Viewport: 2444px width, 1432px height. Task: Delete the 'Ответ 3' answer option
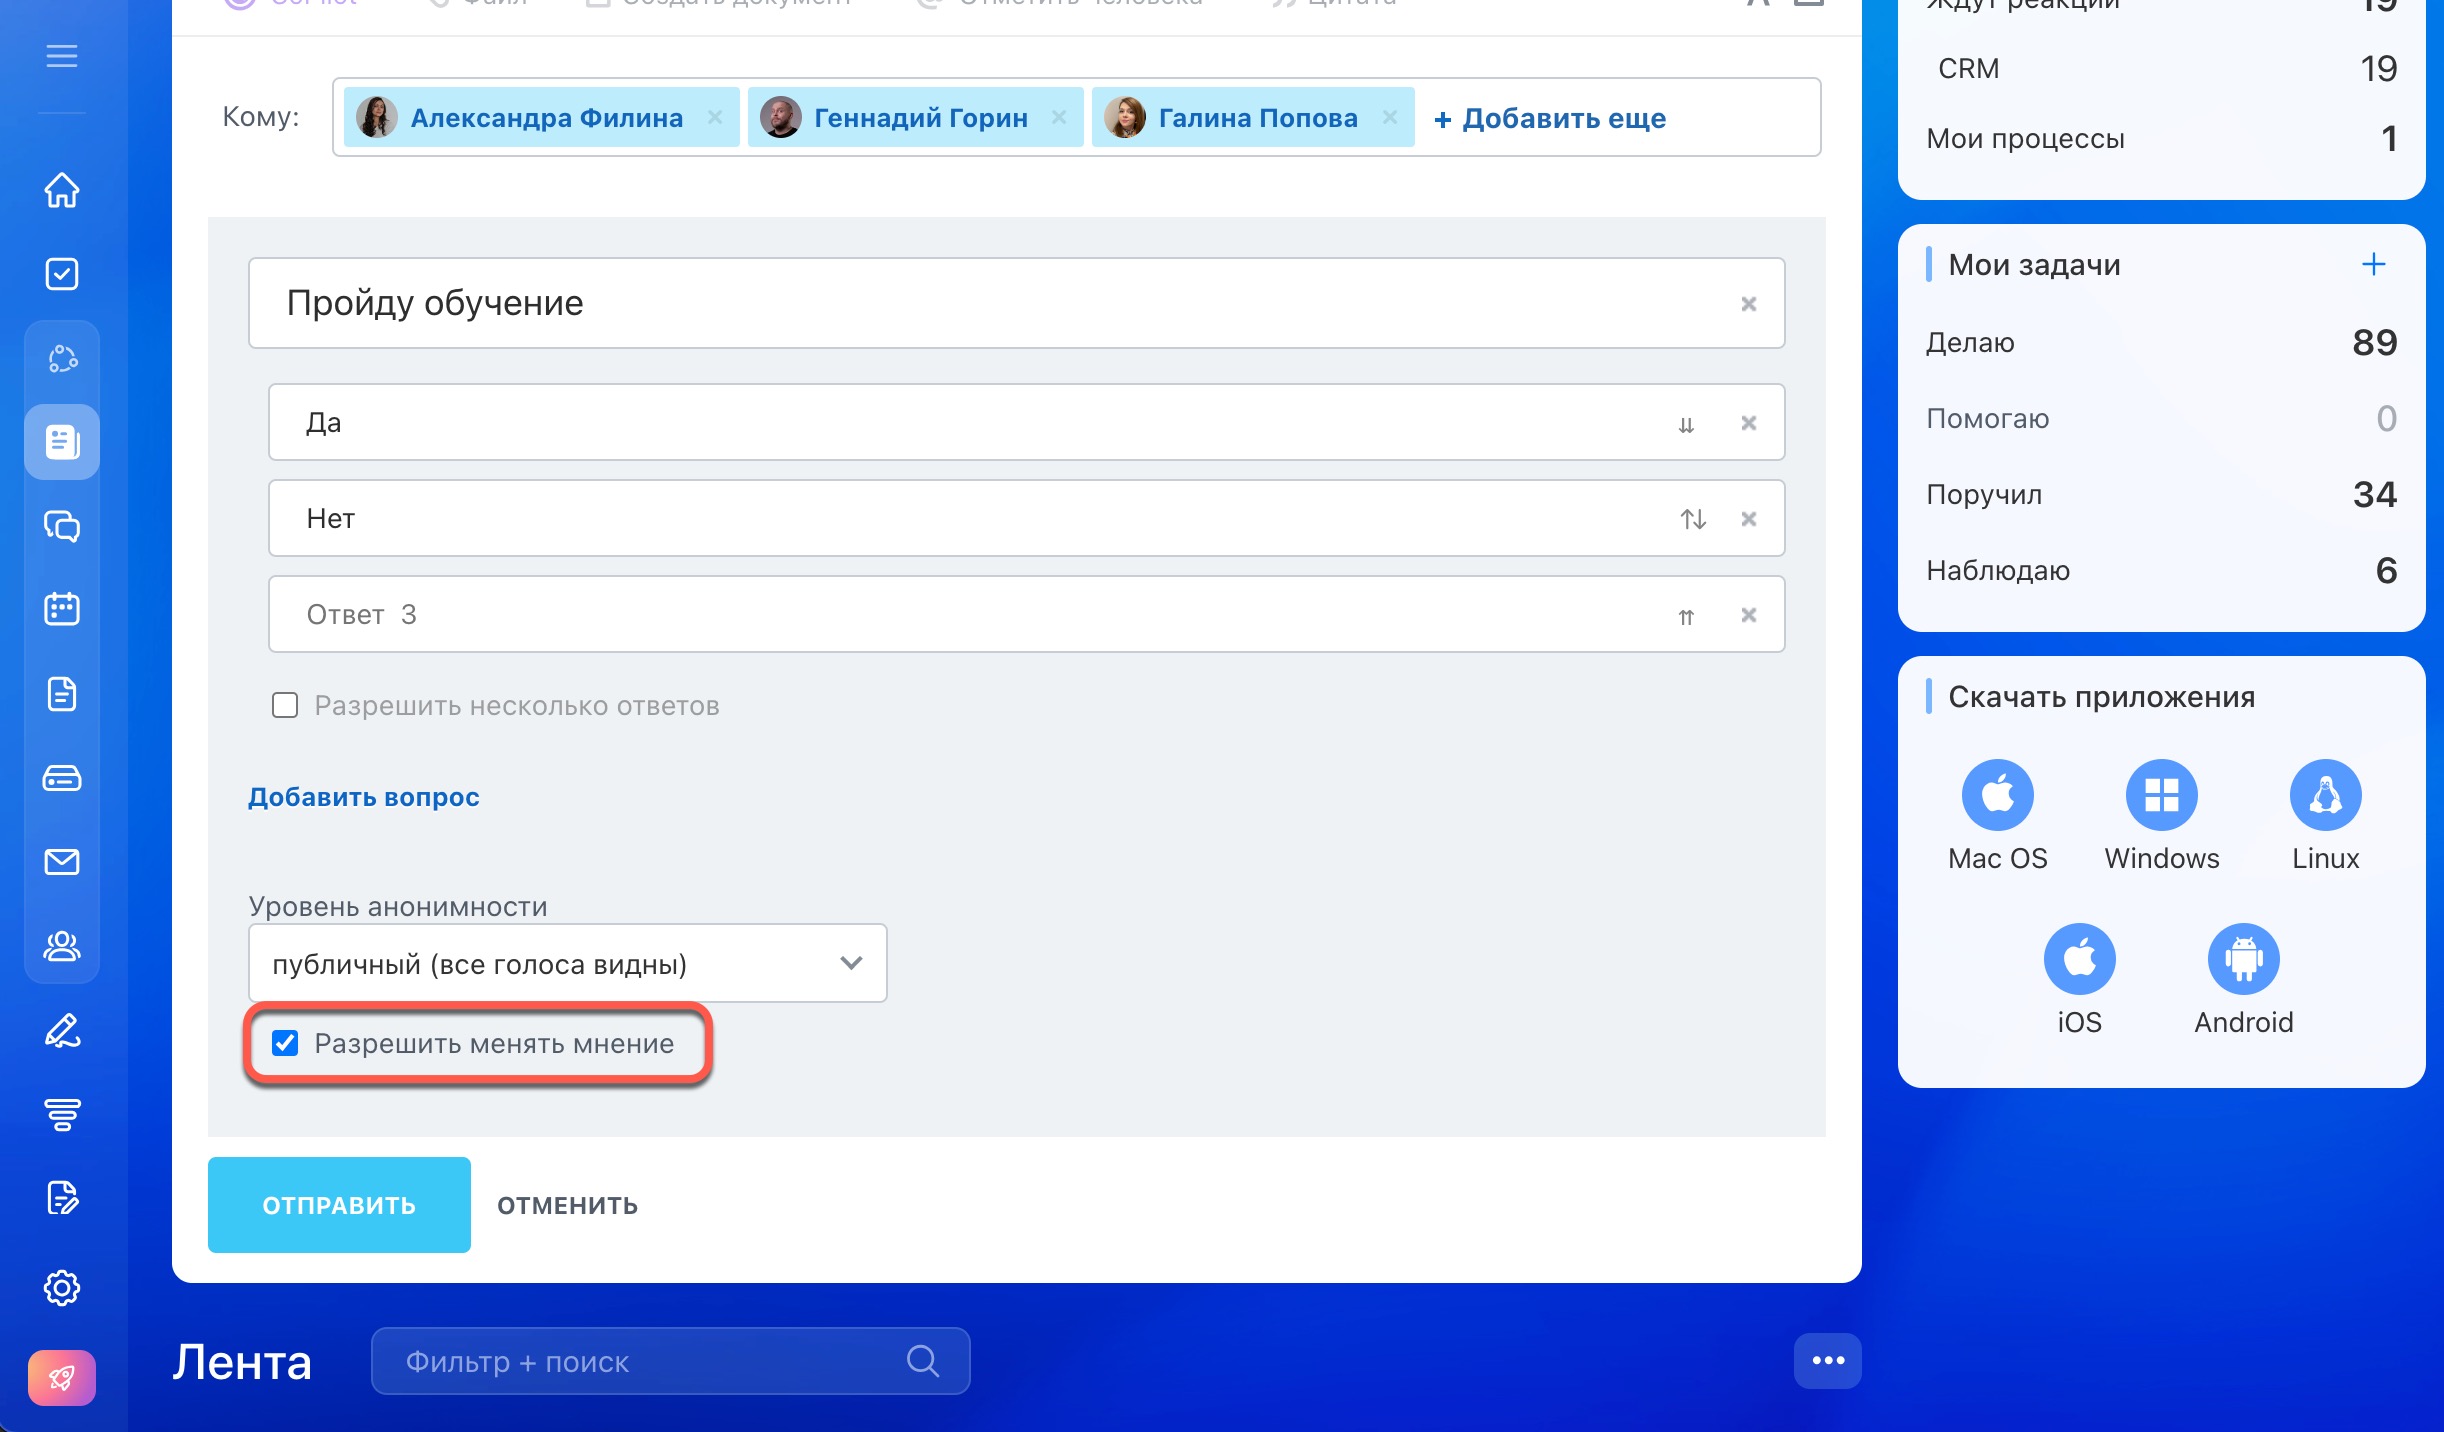1749,615
